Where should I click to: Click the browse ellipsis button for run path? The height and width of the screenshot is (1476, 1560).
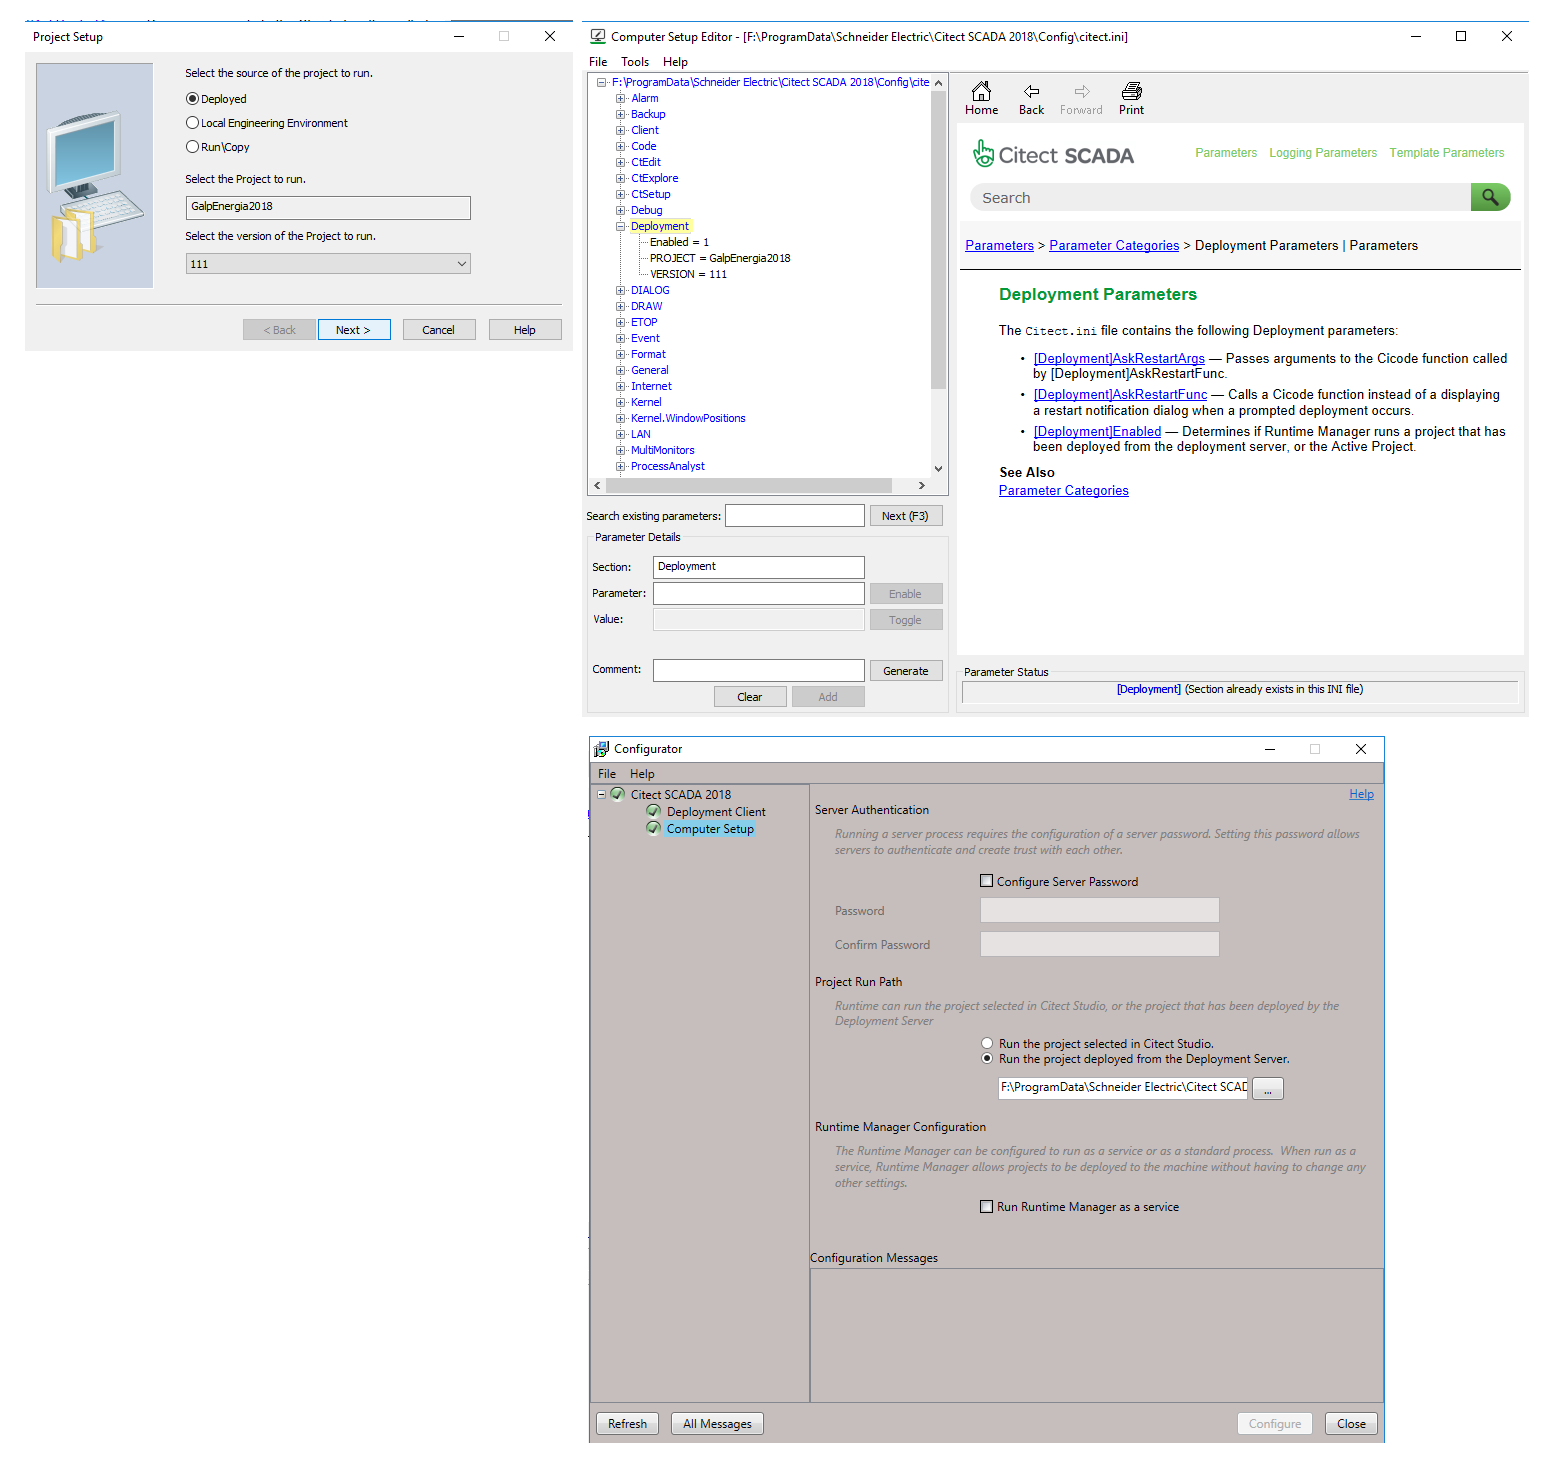pyautogui.click(x=1267, y=1088)
